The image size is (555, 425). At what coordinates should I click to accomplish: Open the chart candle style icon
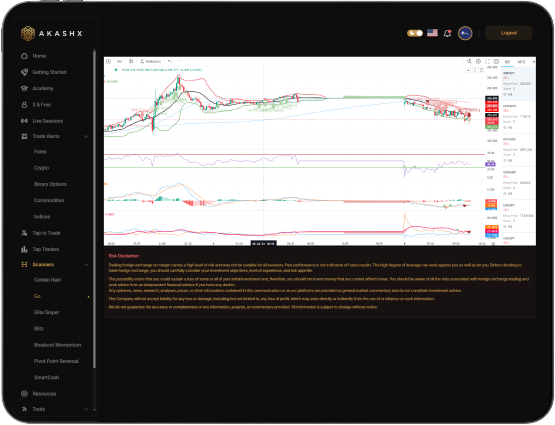(131, 61)
